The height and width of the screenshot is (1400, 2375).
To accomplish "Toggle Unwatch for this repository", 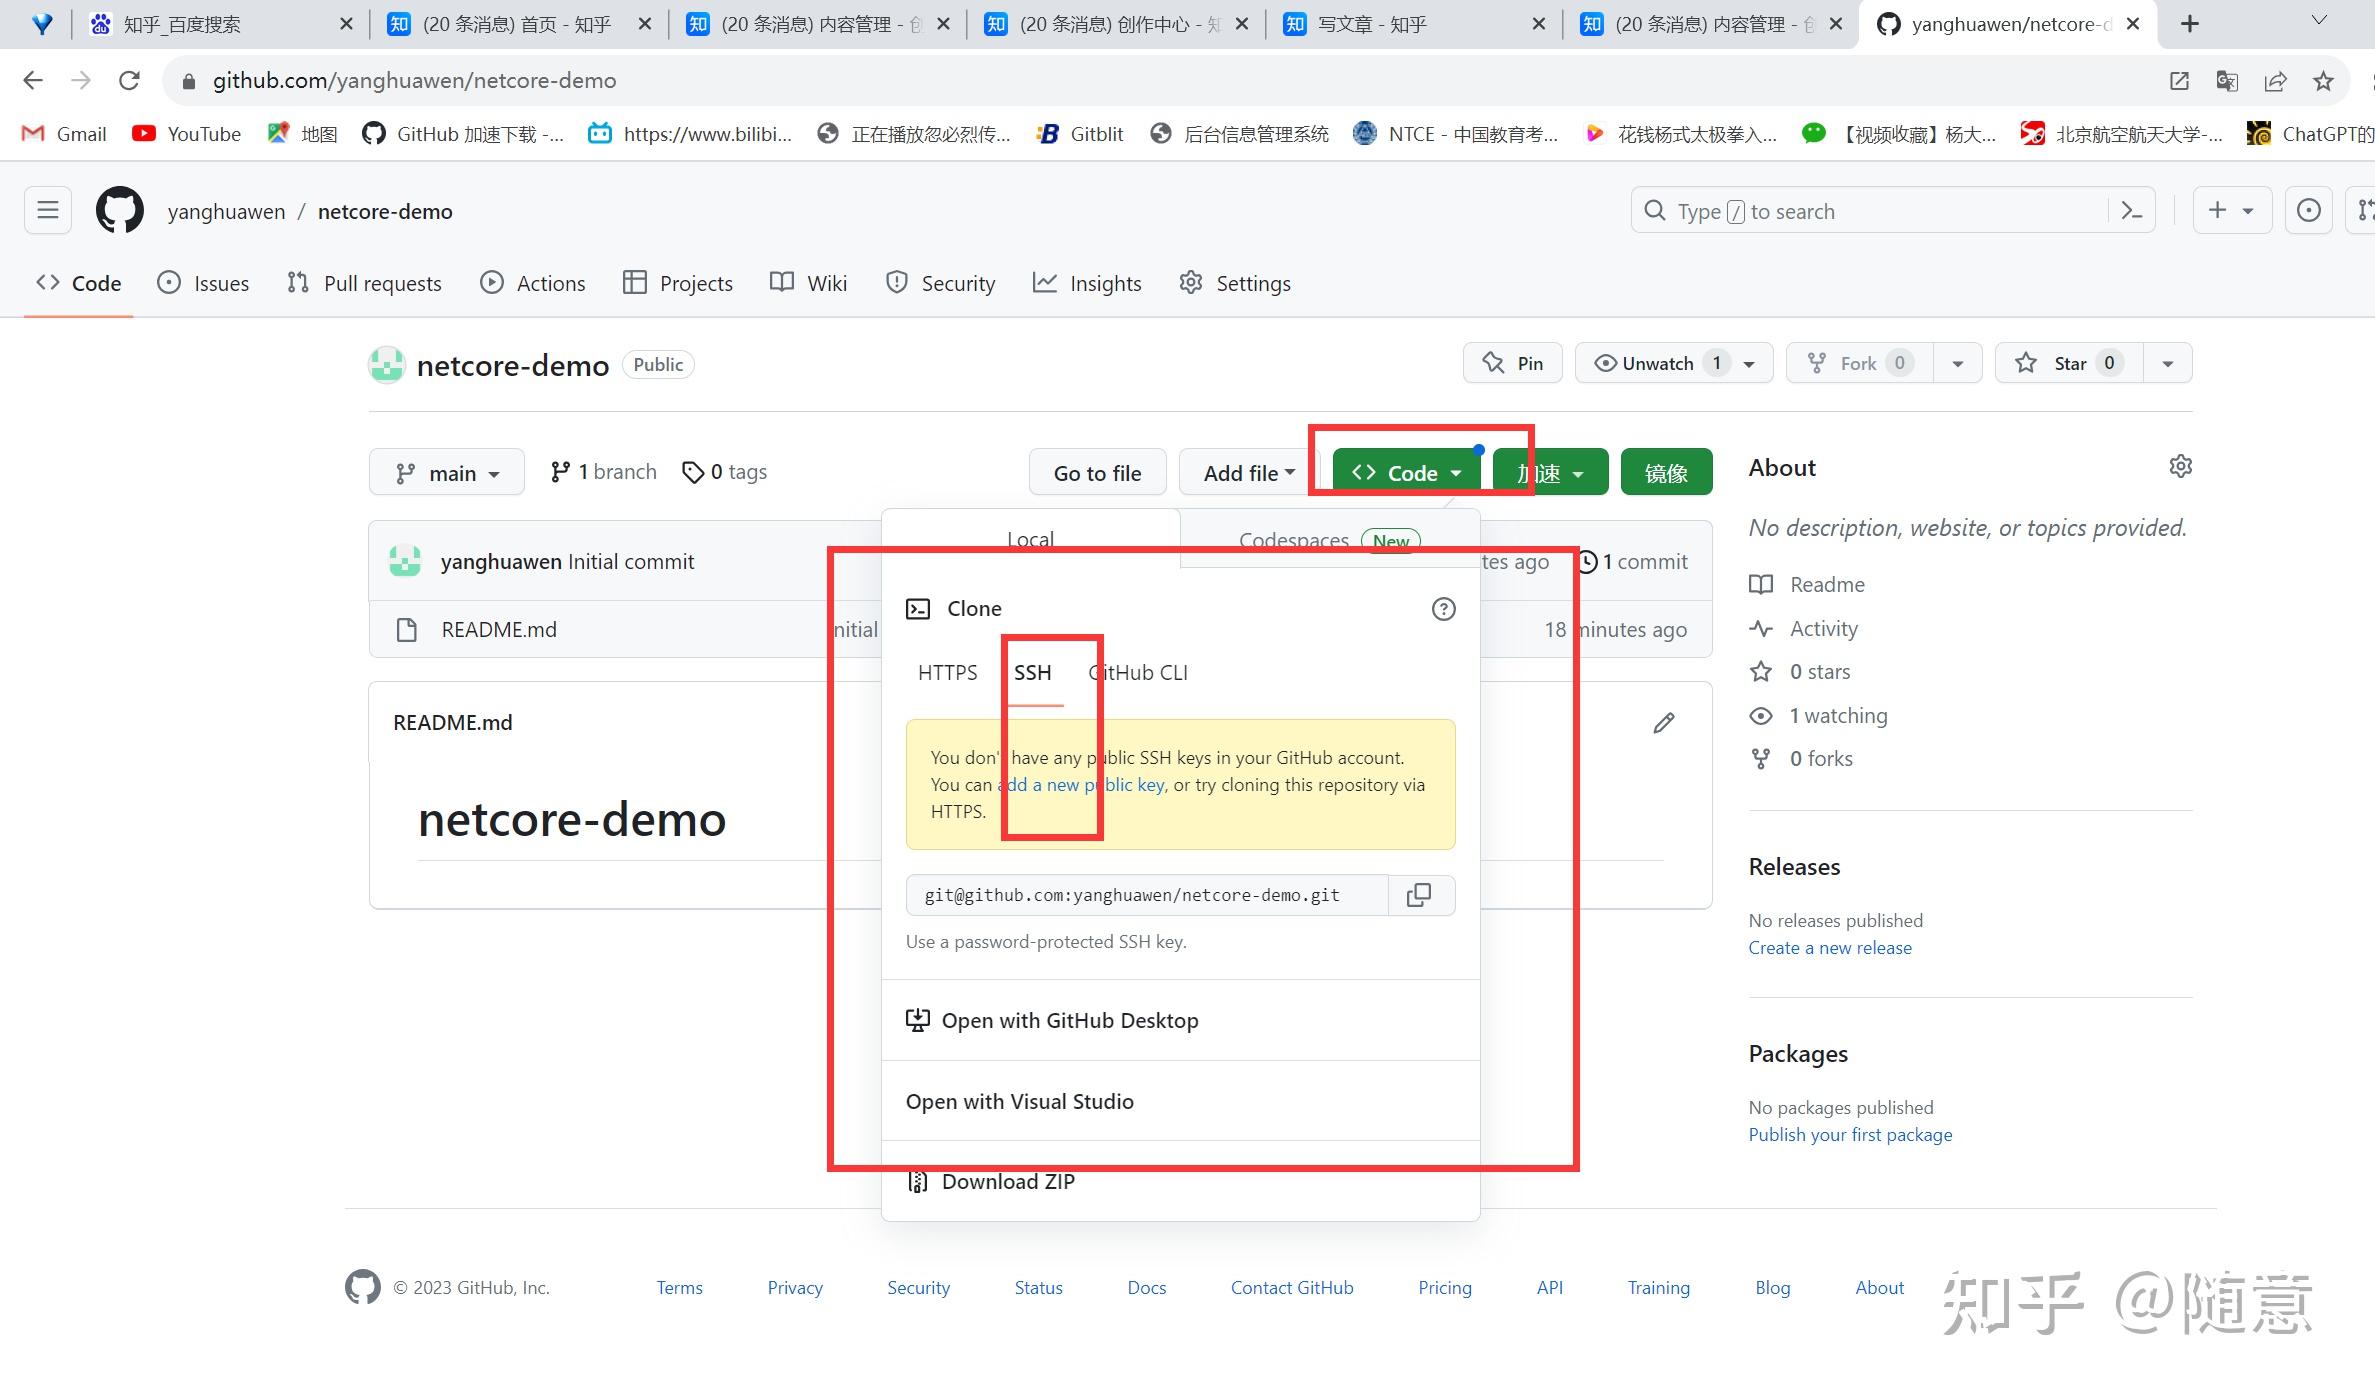I will [1655, 362].
